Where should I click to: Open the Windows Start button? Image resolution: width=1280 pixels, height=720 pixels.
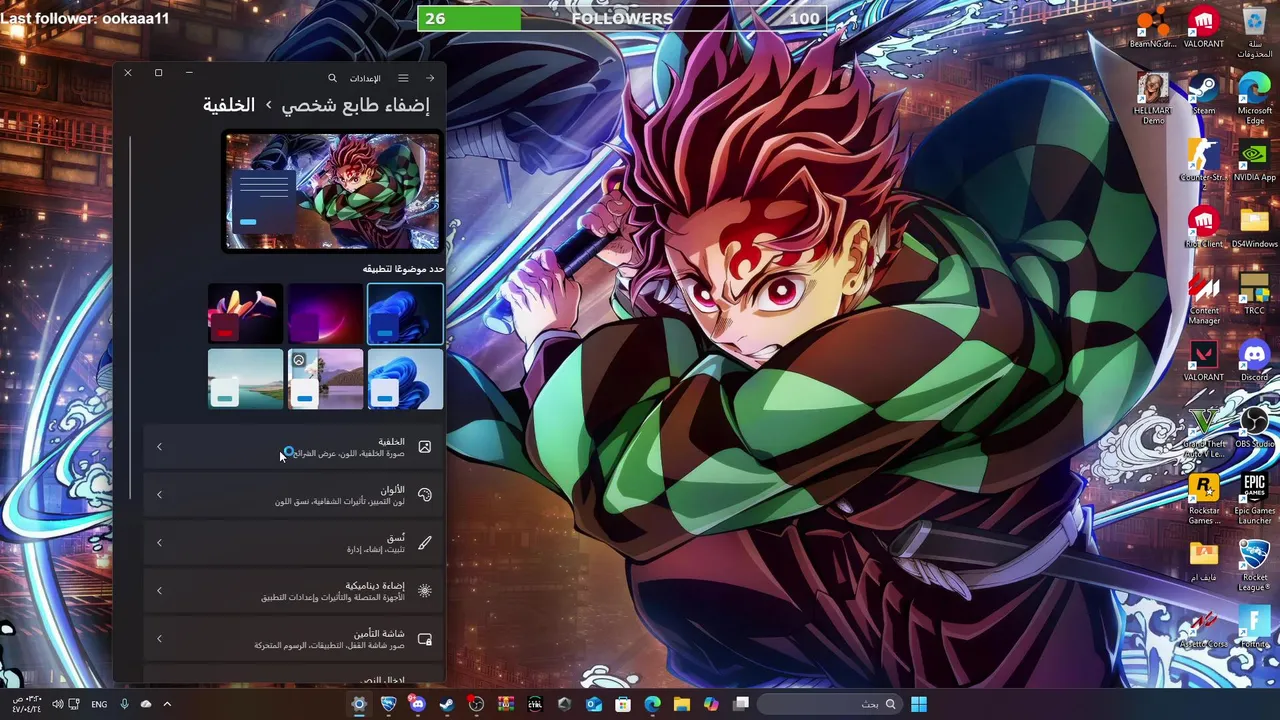pos(919,704)
